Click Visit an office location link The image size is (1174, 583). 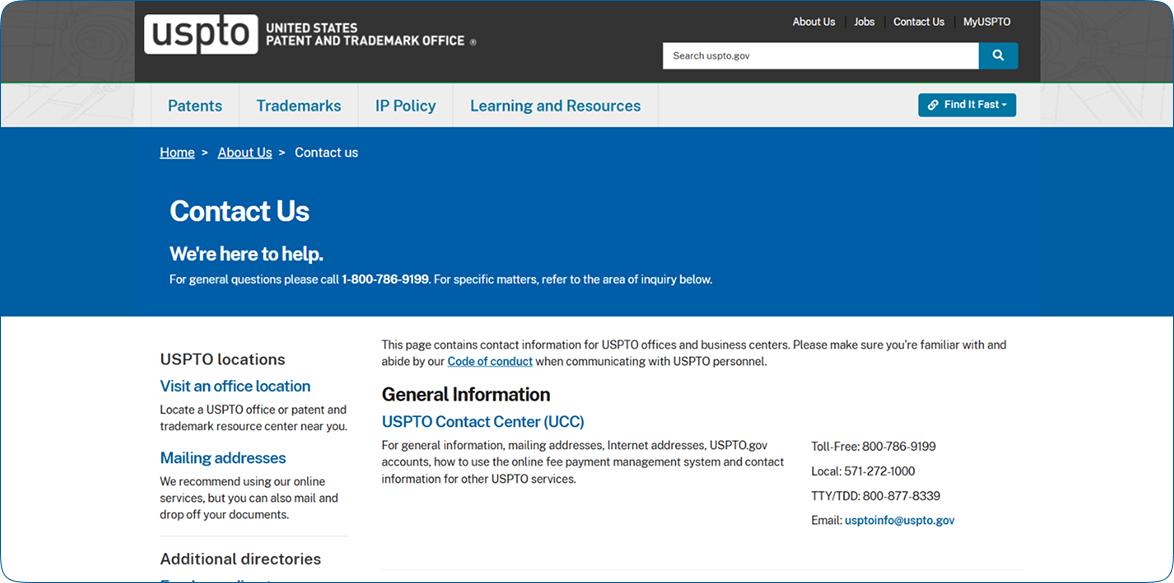point(235,386)
